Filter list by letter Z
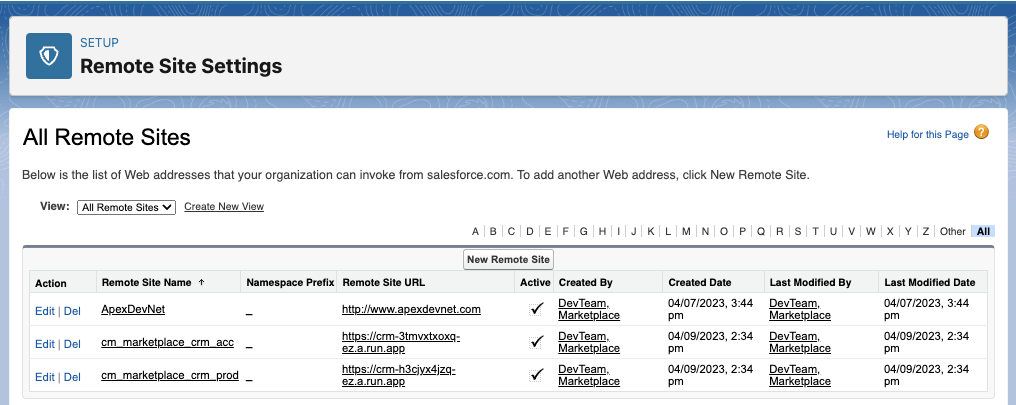Viewport: 1016px width, 405px height. (x=926, y=231)
